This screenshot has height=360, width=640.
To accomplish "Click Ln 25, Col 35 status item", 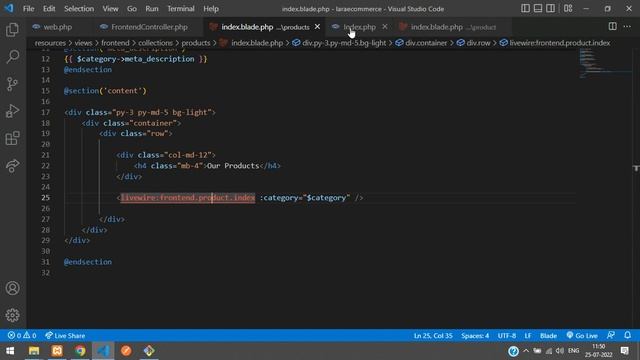I will click(x=433, y=336).
